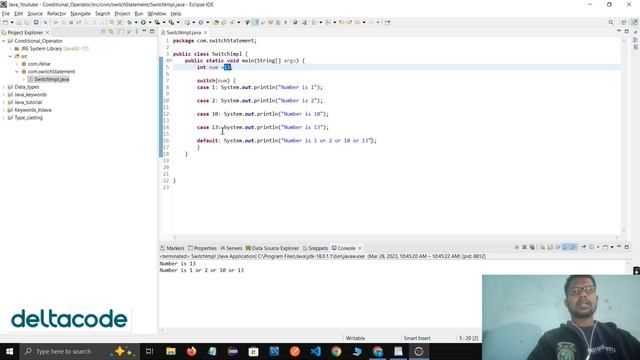
Task: Click Display Selected Console icon
Action: point(591,247)
